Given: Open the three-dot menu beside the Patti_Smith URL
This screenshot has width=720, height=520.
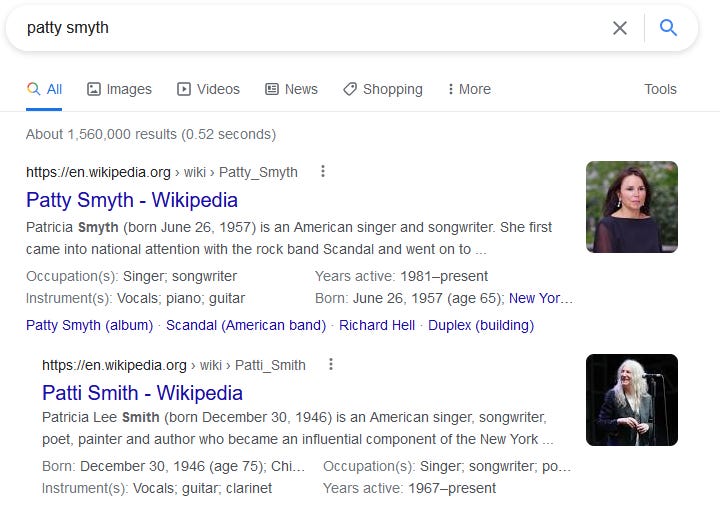Looking at the screenshot, I should click(331, 364).
